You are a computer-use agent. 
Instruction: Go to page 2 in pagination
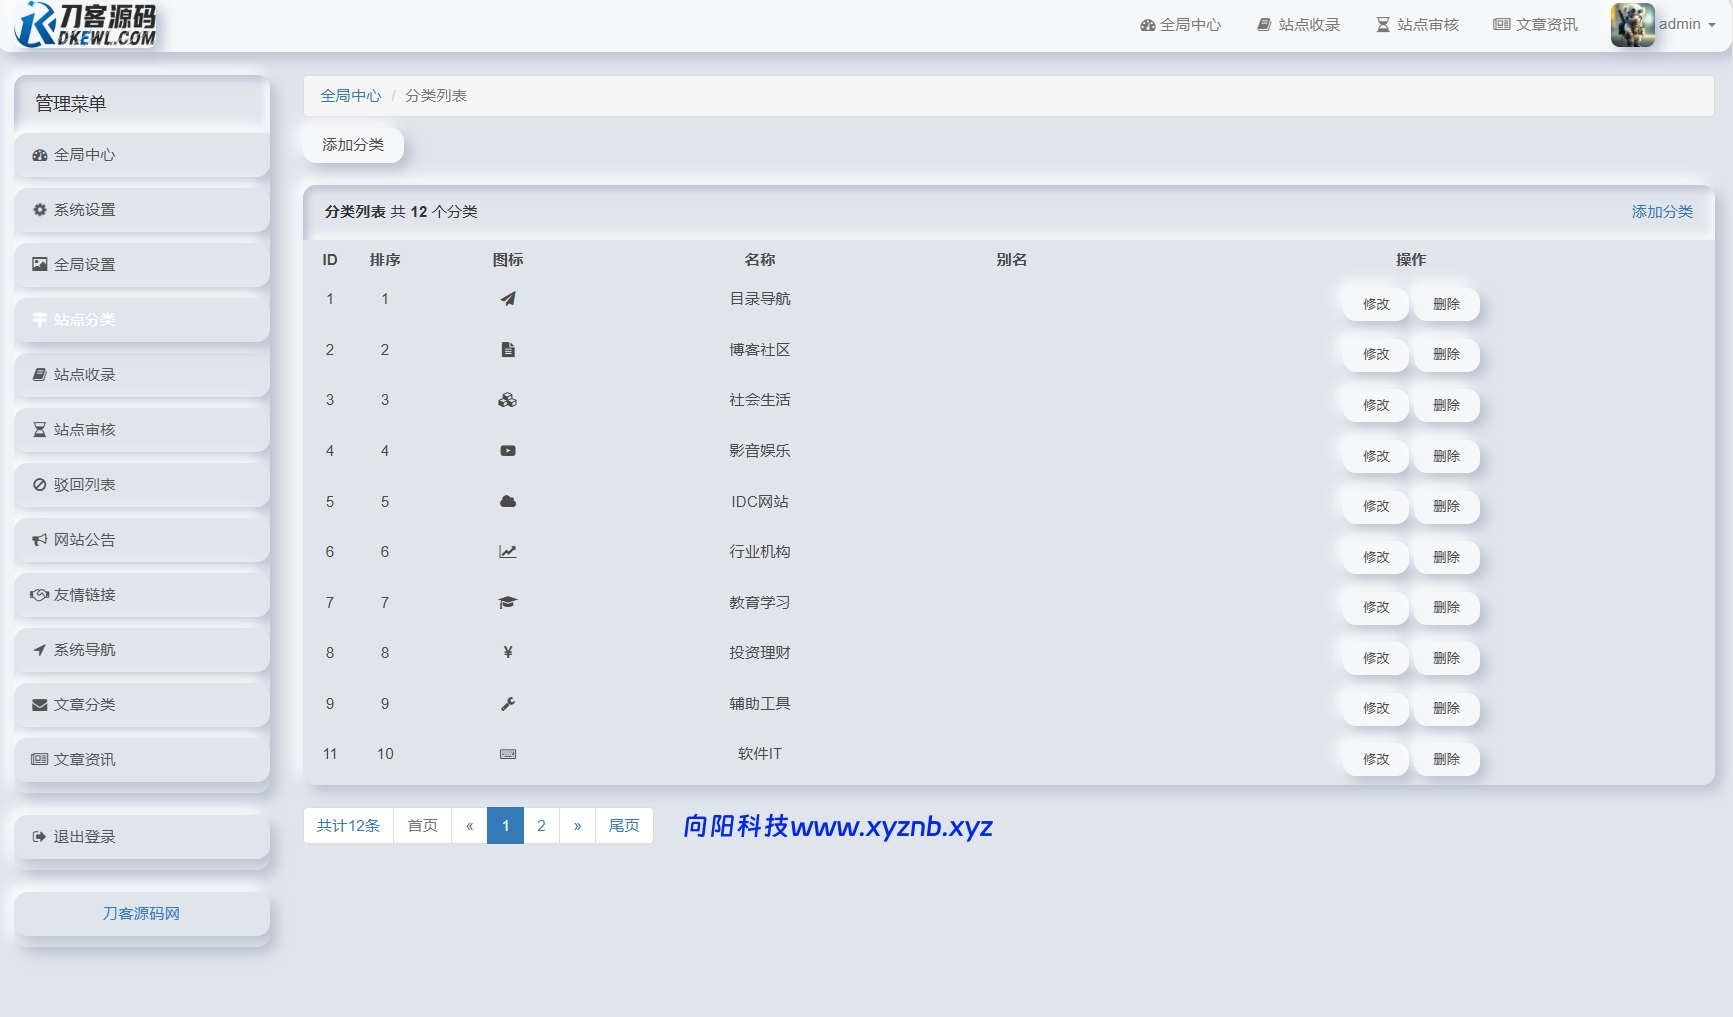[541, 826]
